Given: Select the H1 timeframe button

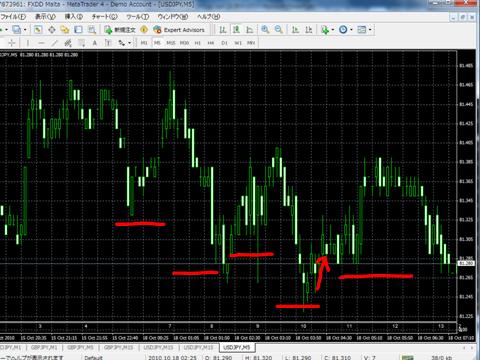Looking at the screenshot, I should 198,43.
